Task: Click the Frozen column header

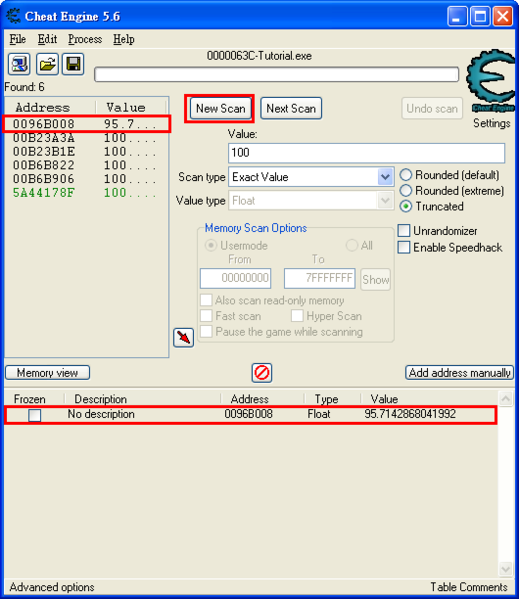Action: pos(29,399)
